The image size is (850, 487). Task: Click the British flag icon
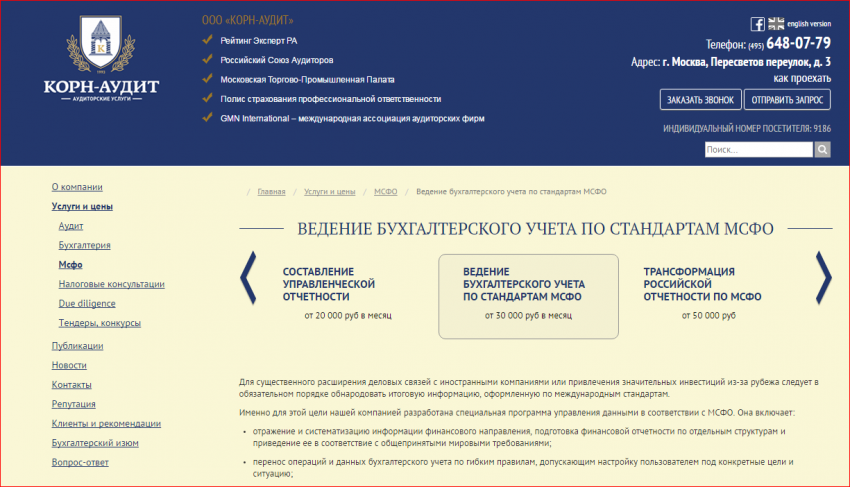776,24
